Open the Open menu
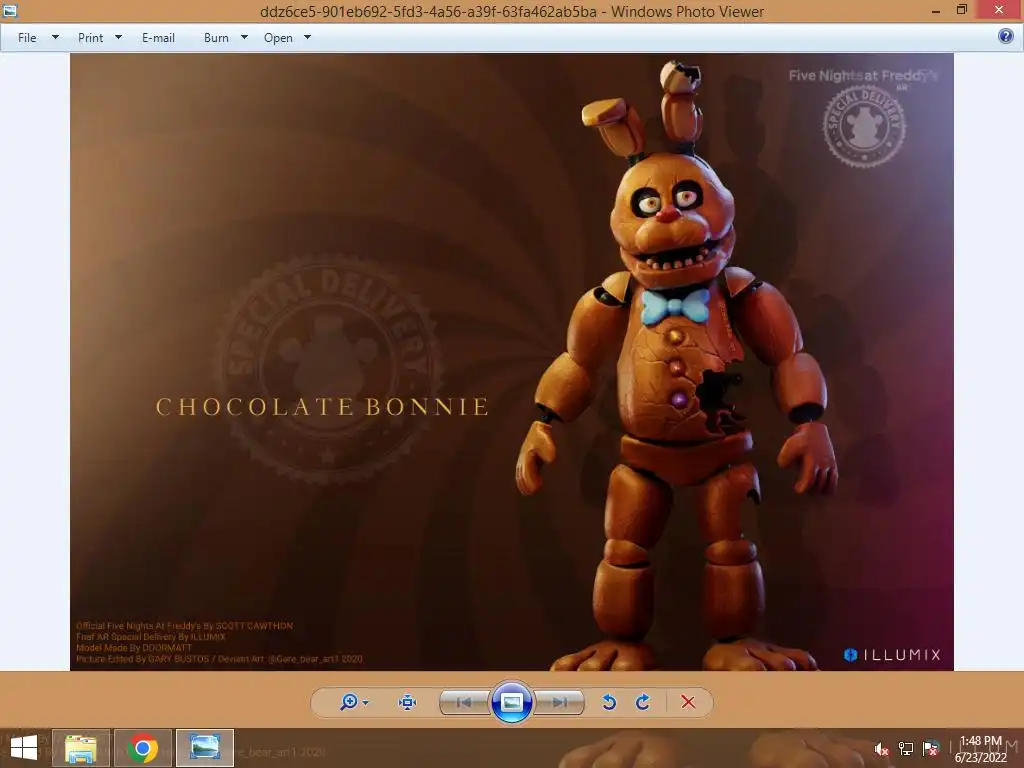This screenshot has height=768, width=1024. [x=278, y=38]
